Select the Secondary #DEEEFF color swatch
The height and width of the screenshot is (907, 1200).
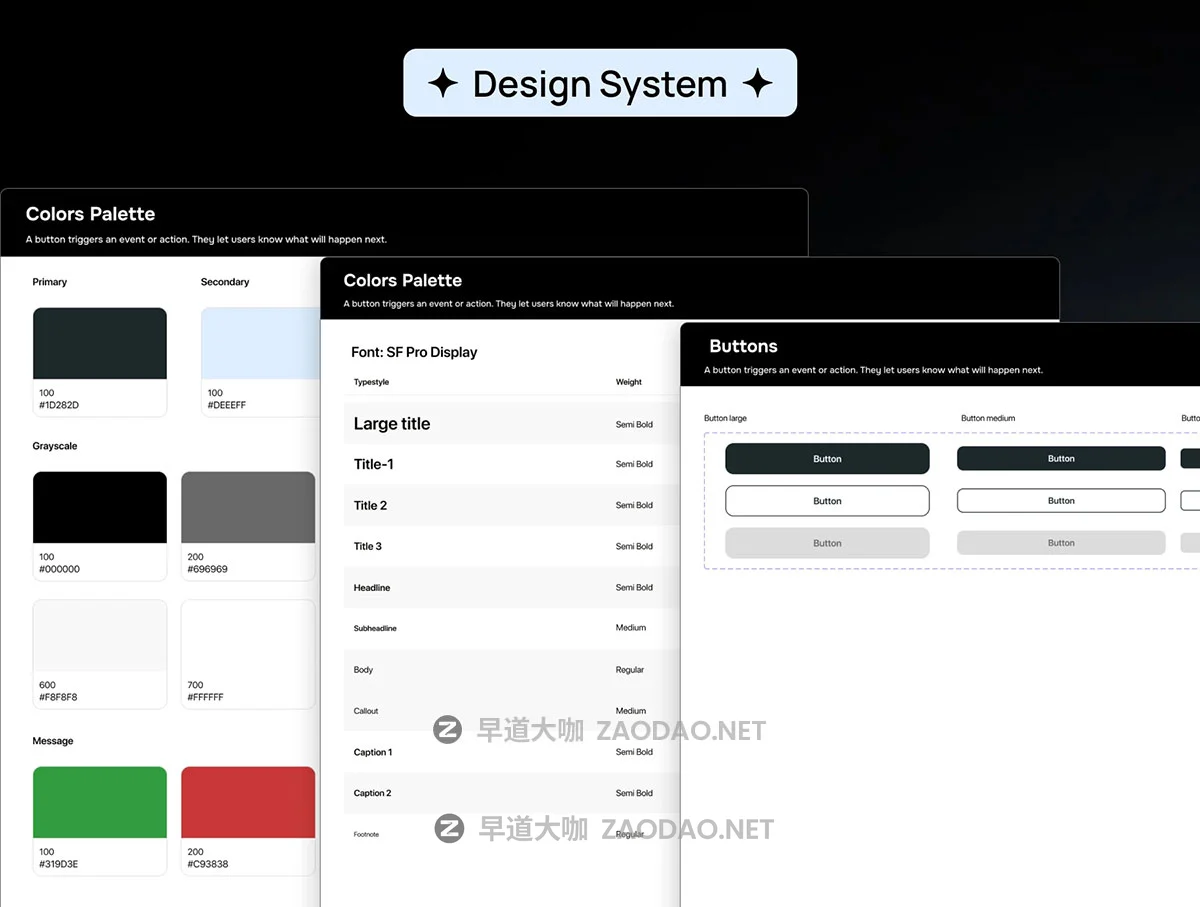coord(262,344)
